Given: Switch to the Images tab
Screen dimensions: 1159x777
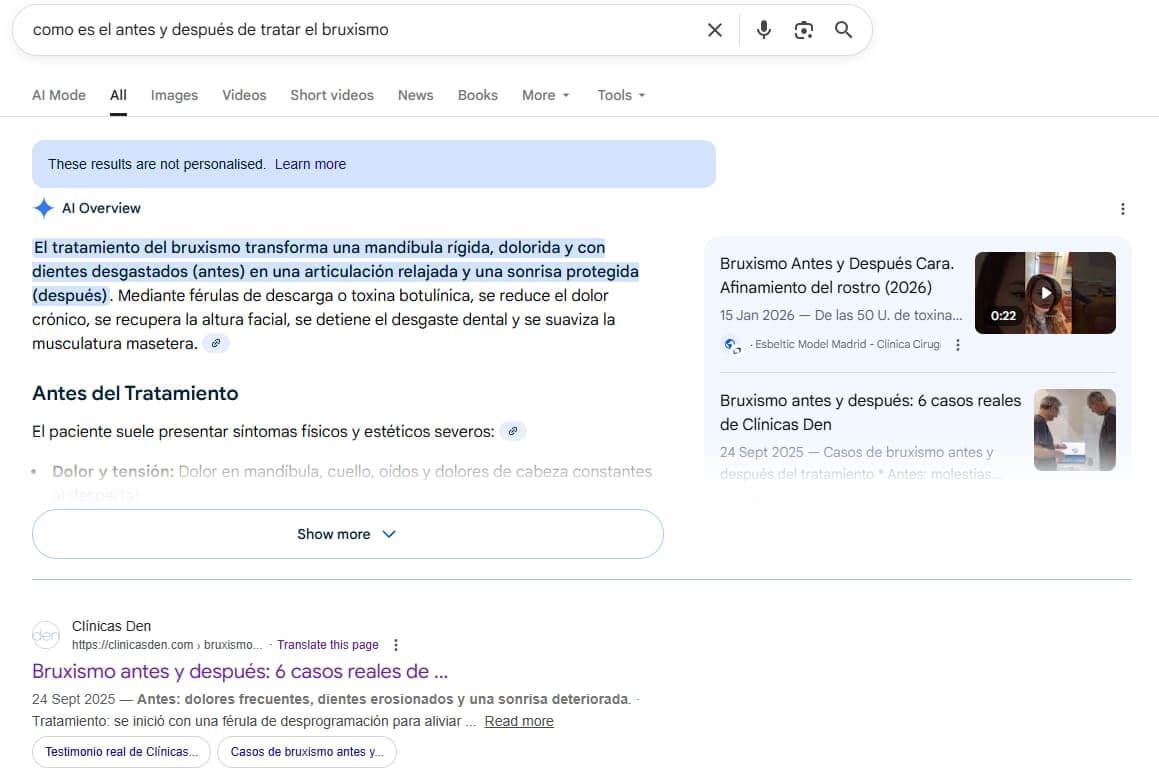Looking at the screenshot, I should pyautogui.click(x=174, y=94).
